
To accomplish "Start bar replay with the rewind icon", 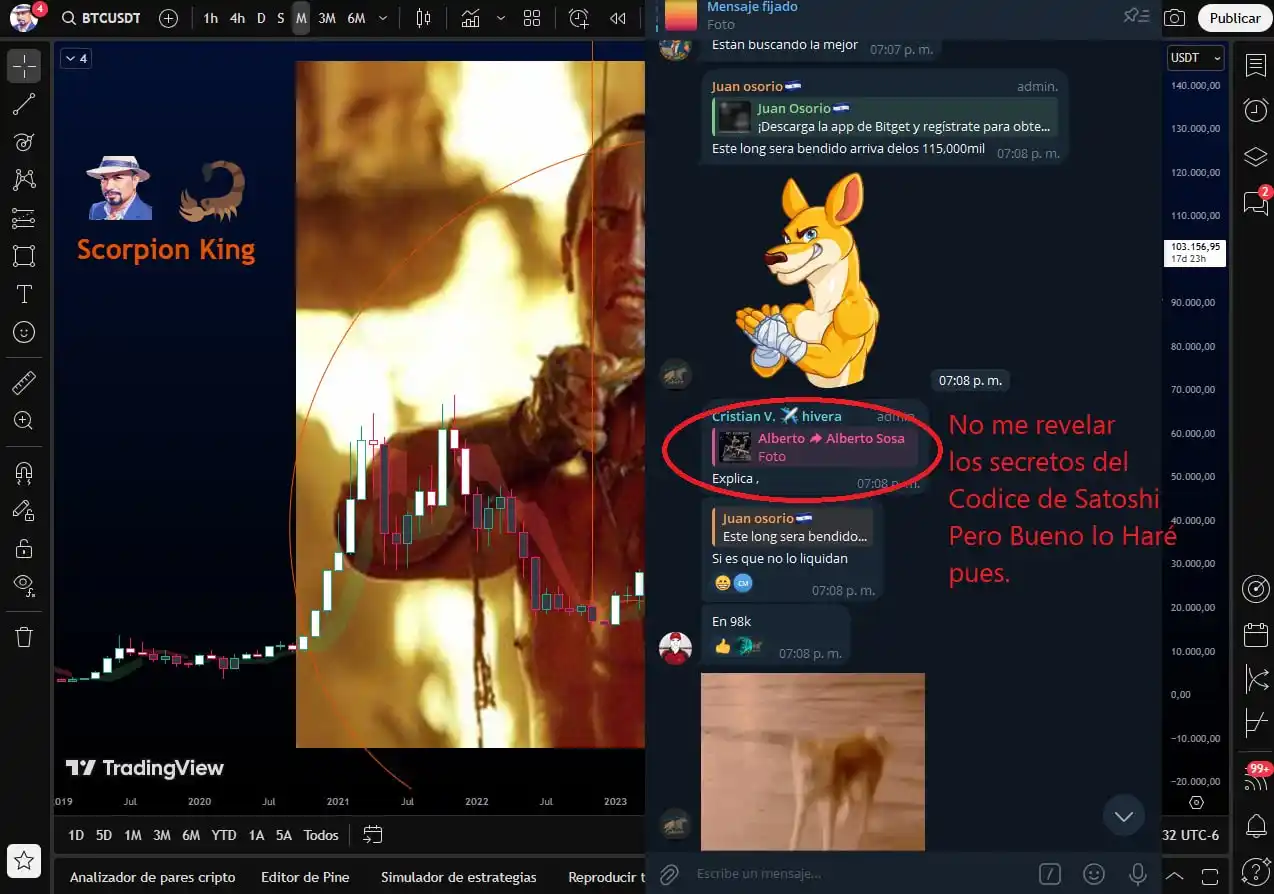I will pyautogui.click(x=618, y=18).
